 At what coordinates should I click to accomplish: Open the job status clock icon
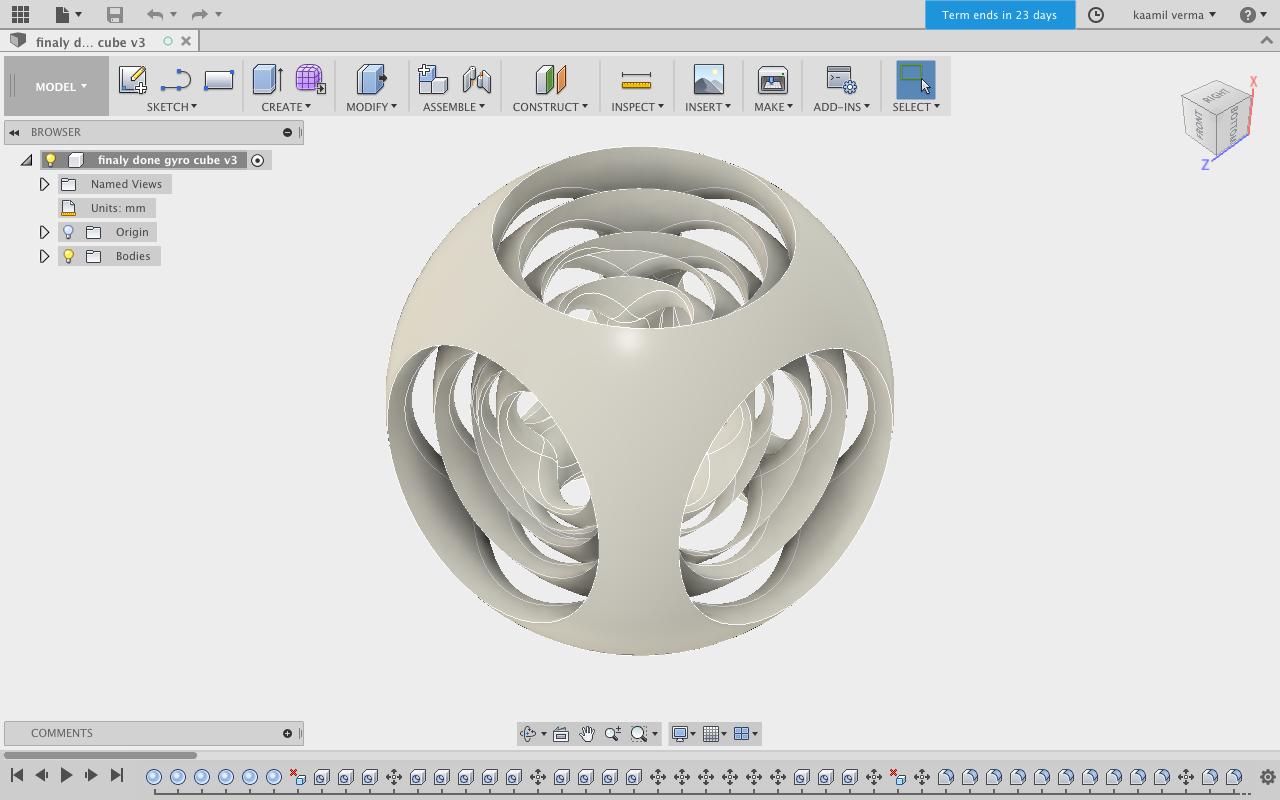(x=1096, y=15)
